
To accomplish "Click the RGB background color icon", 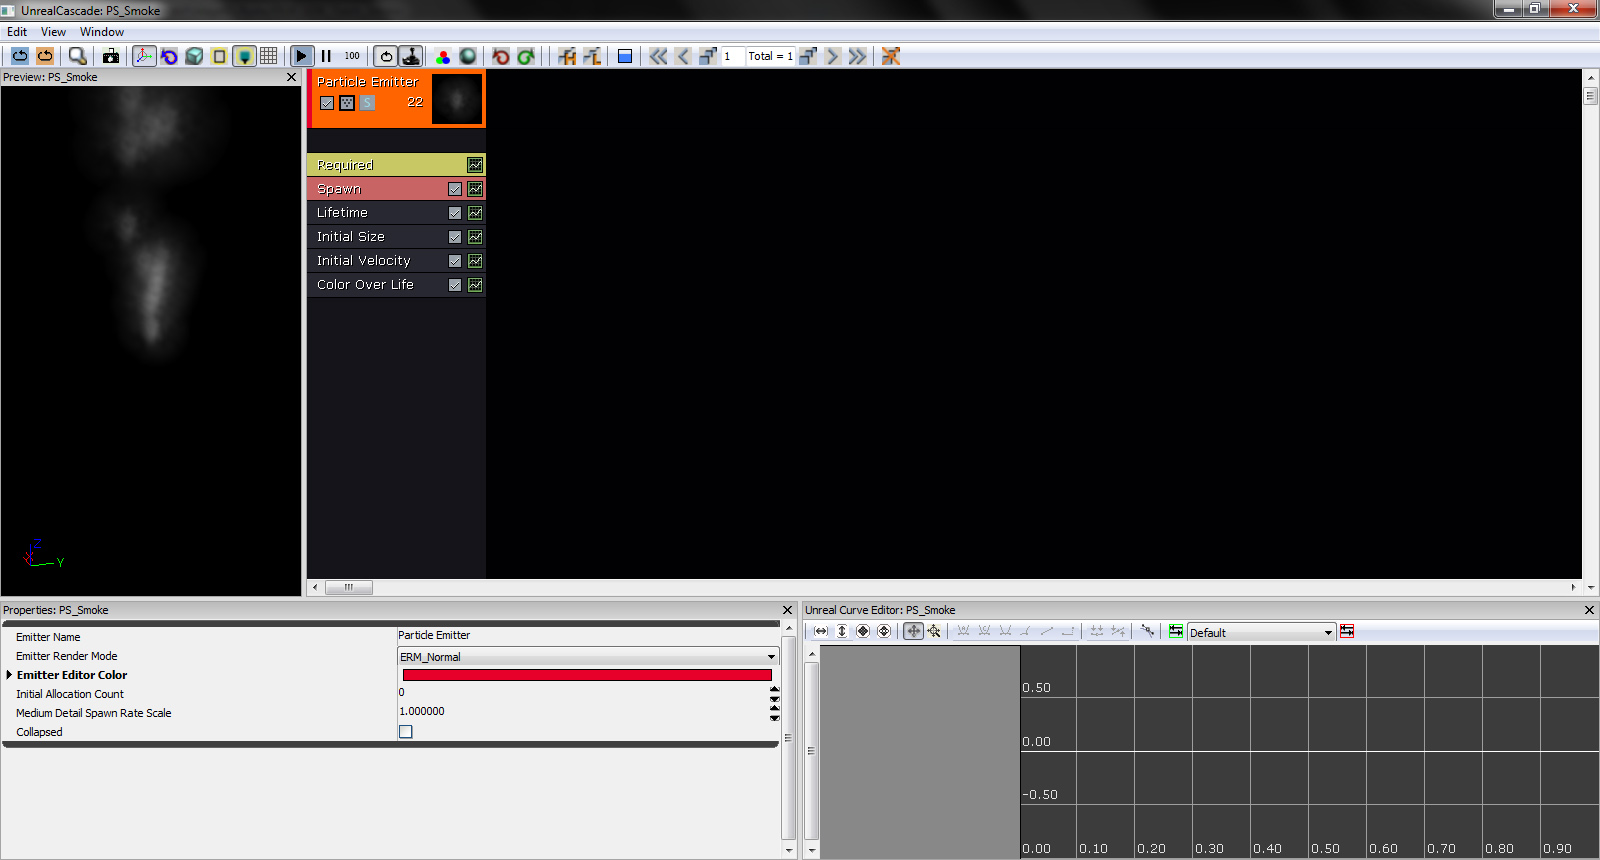I will (443, 56).
